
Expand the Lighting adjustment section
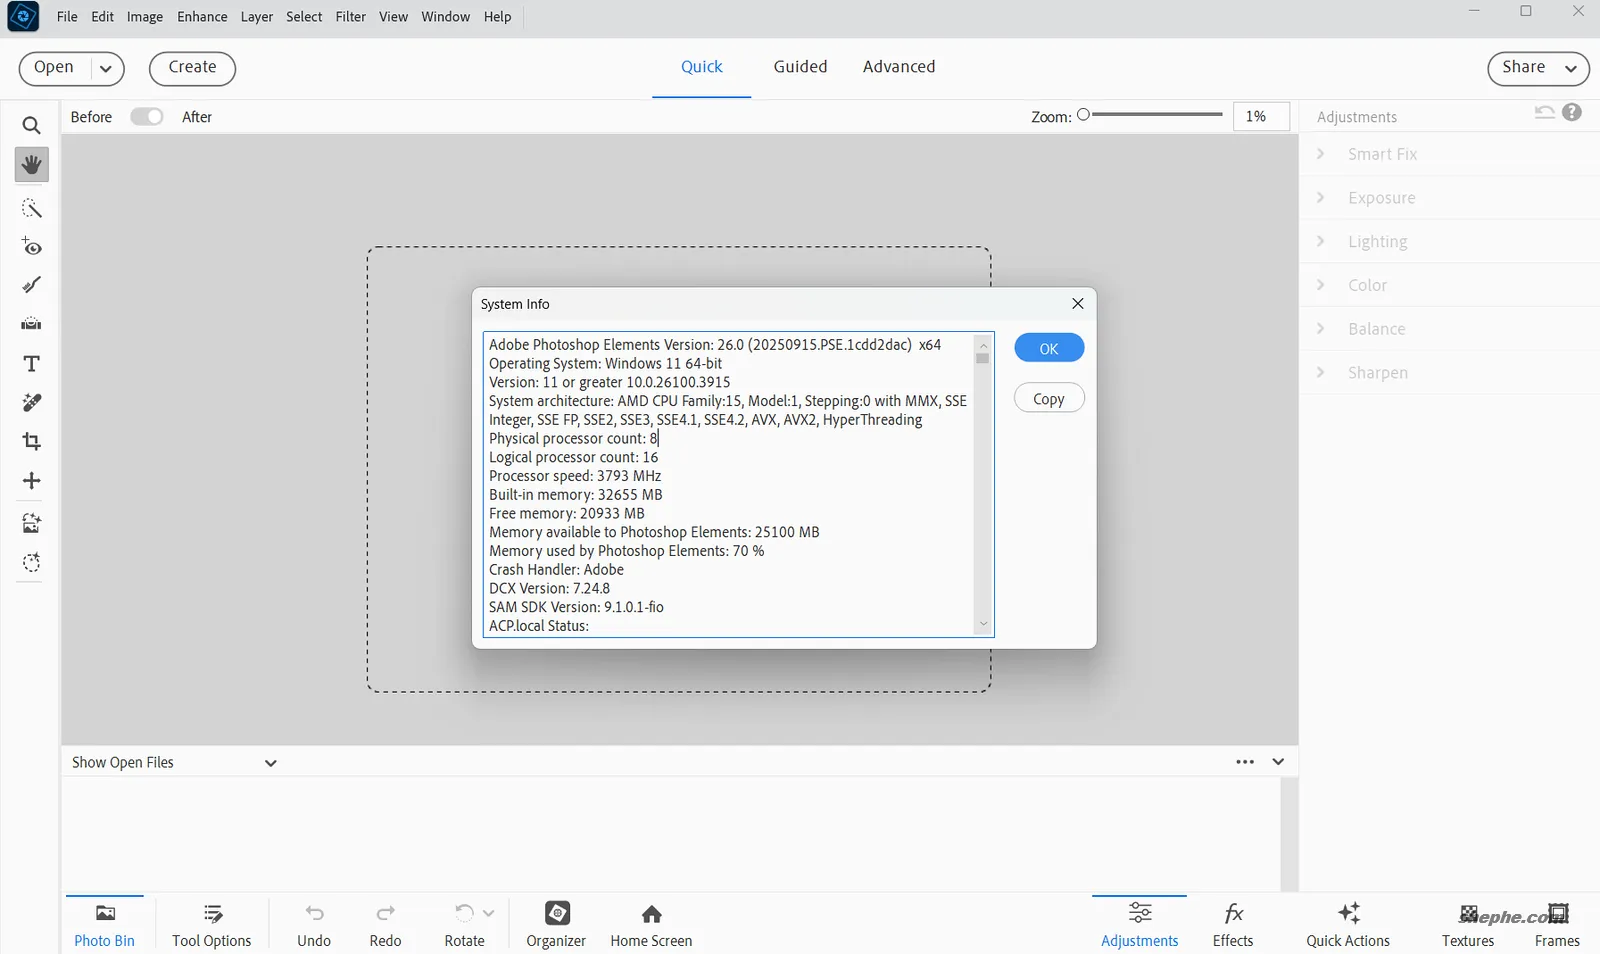(x=1380, y=241)
